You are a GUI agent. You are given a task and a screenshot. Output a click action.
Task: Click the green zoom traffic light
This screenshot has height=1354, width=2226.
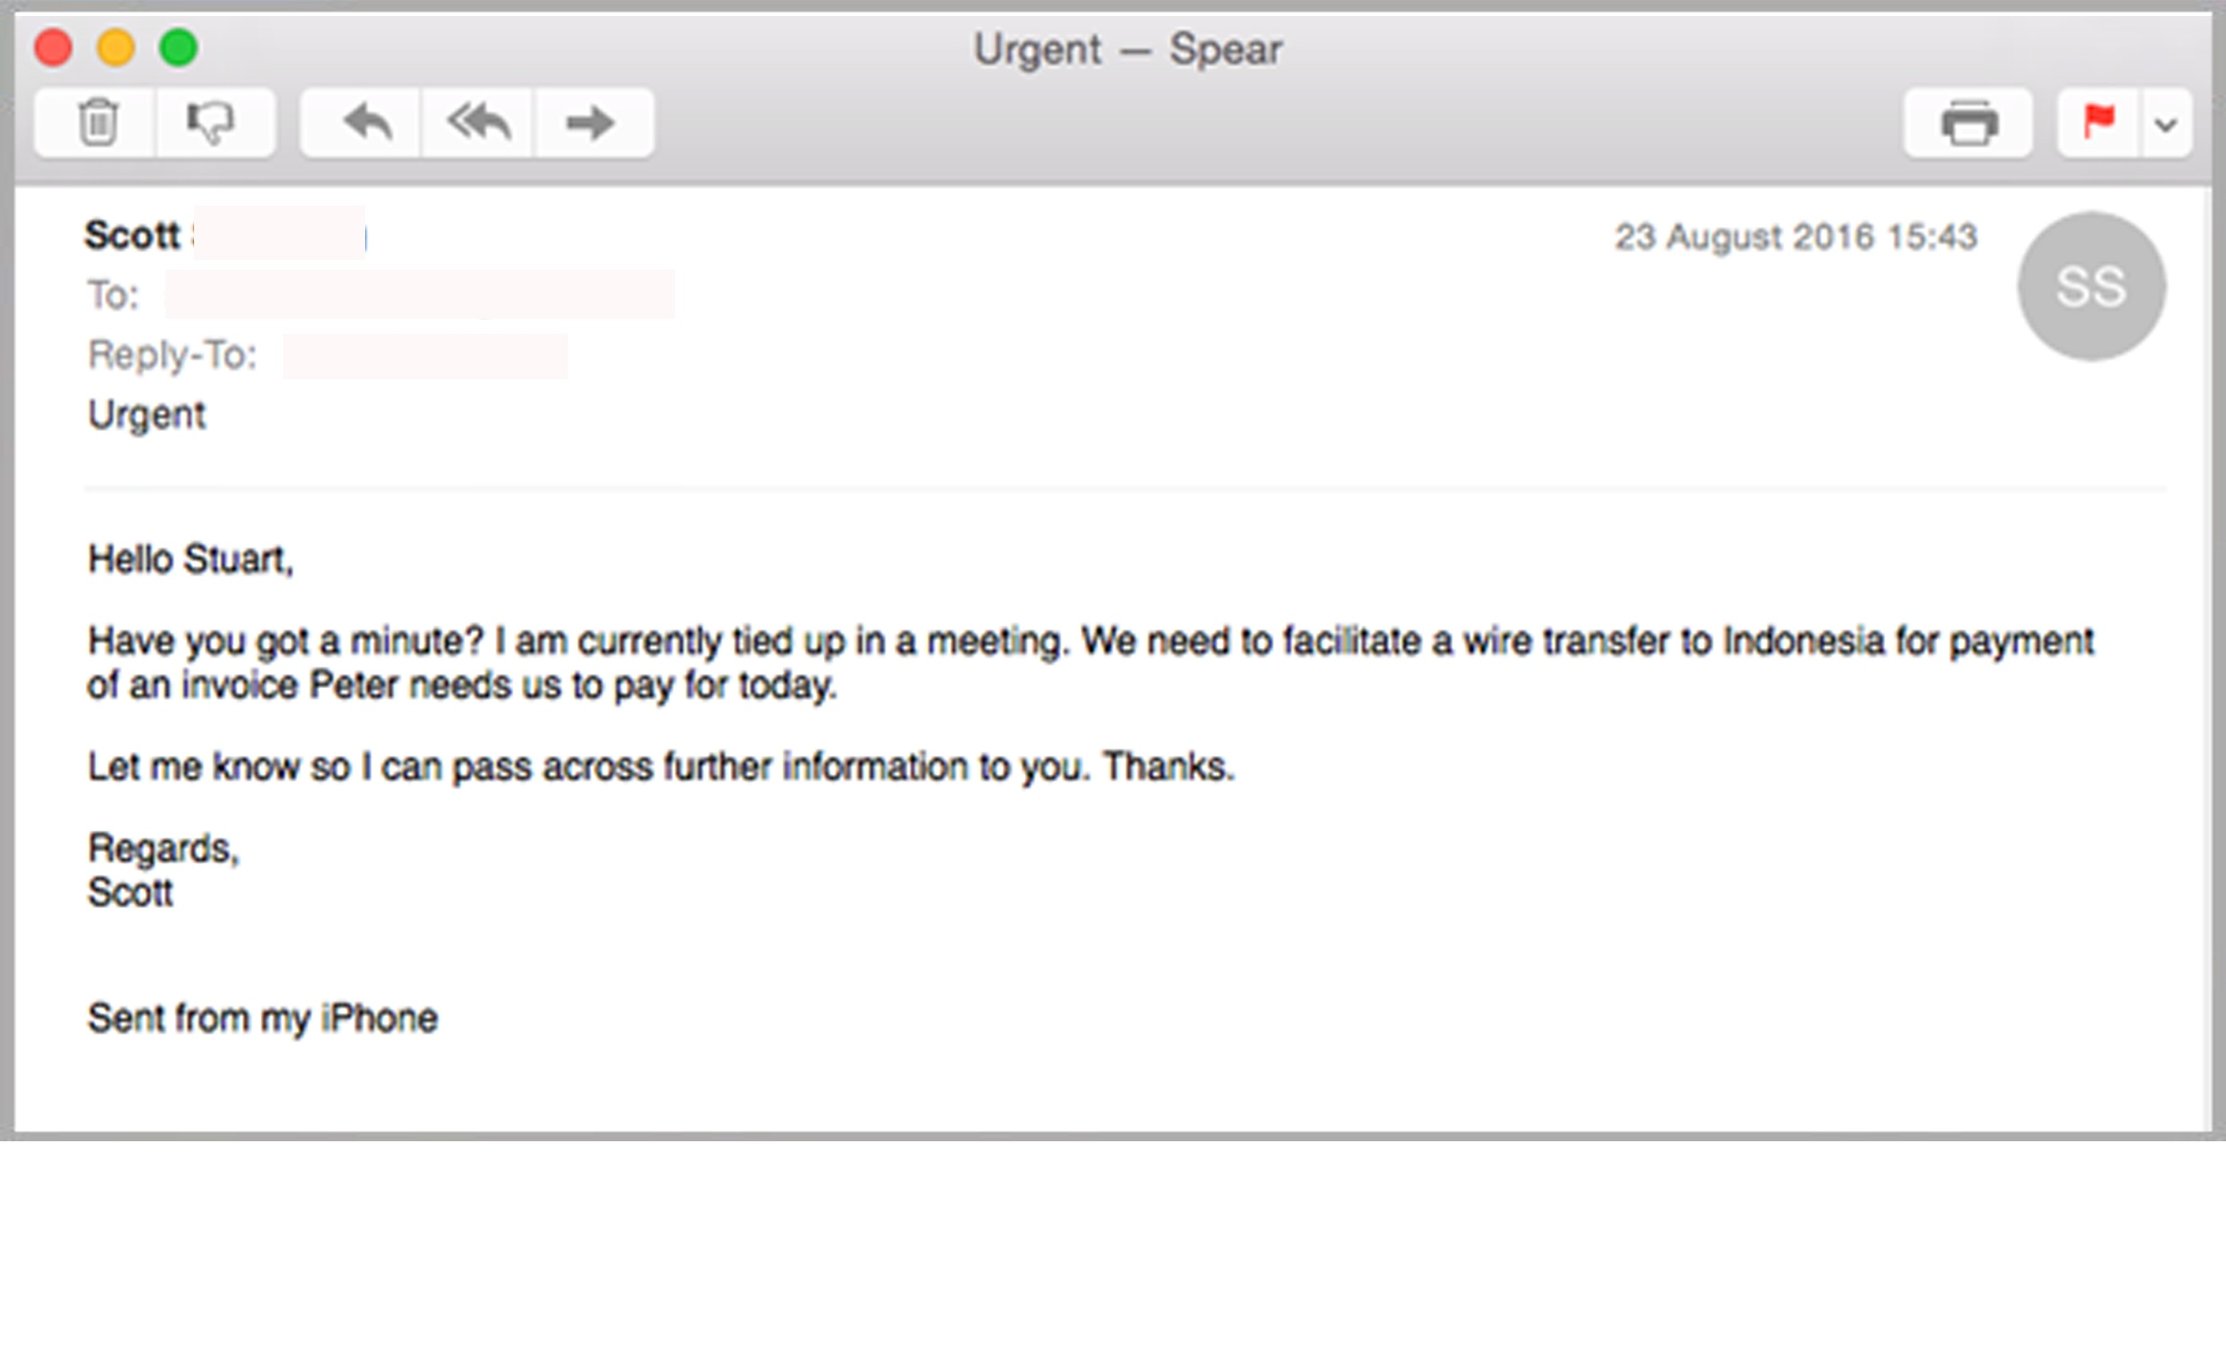click(178, 46)
